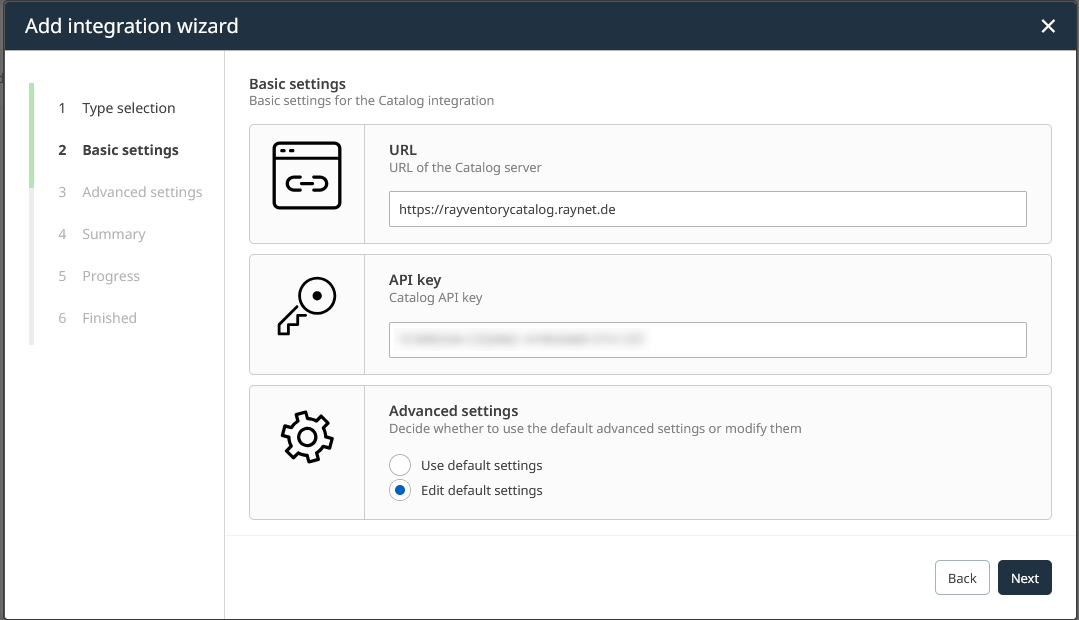This screenshot has width=1079, height=620.
Task: Close the Add integration wizard dialog
Action: pos(1047,26)
